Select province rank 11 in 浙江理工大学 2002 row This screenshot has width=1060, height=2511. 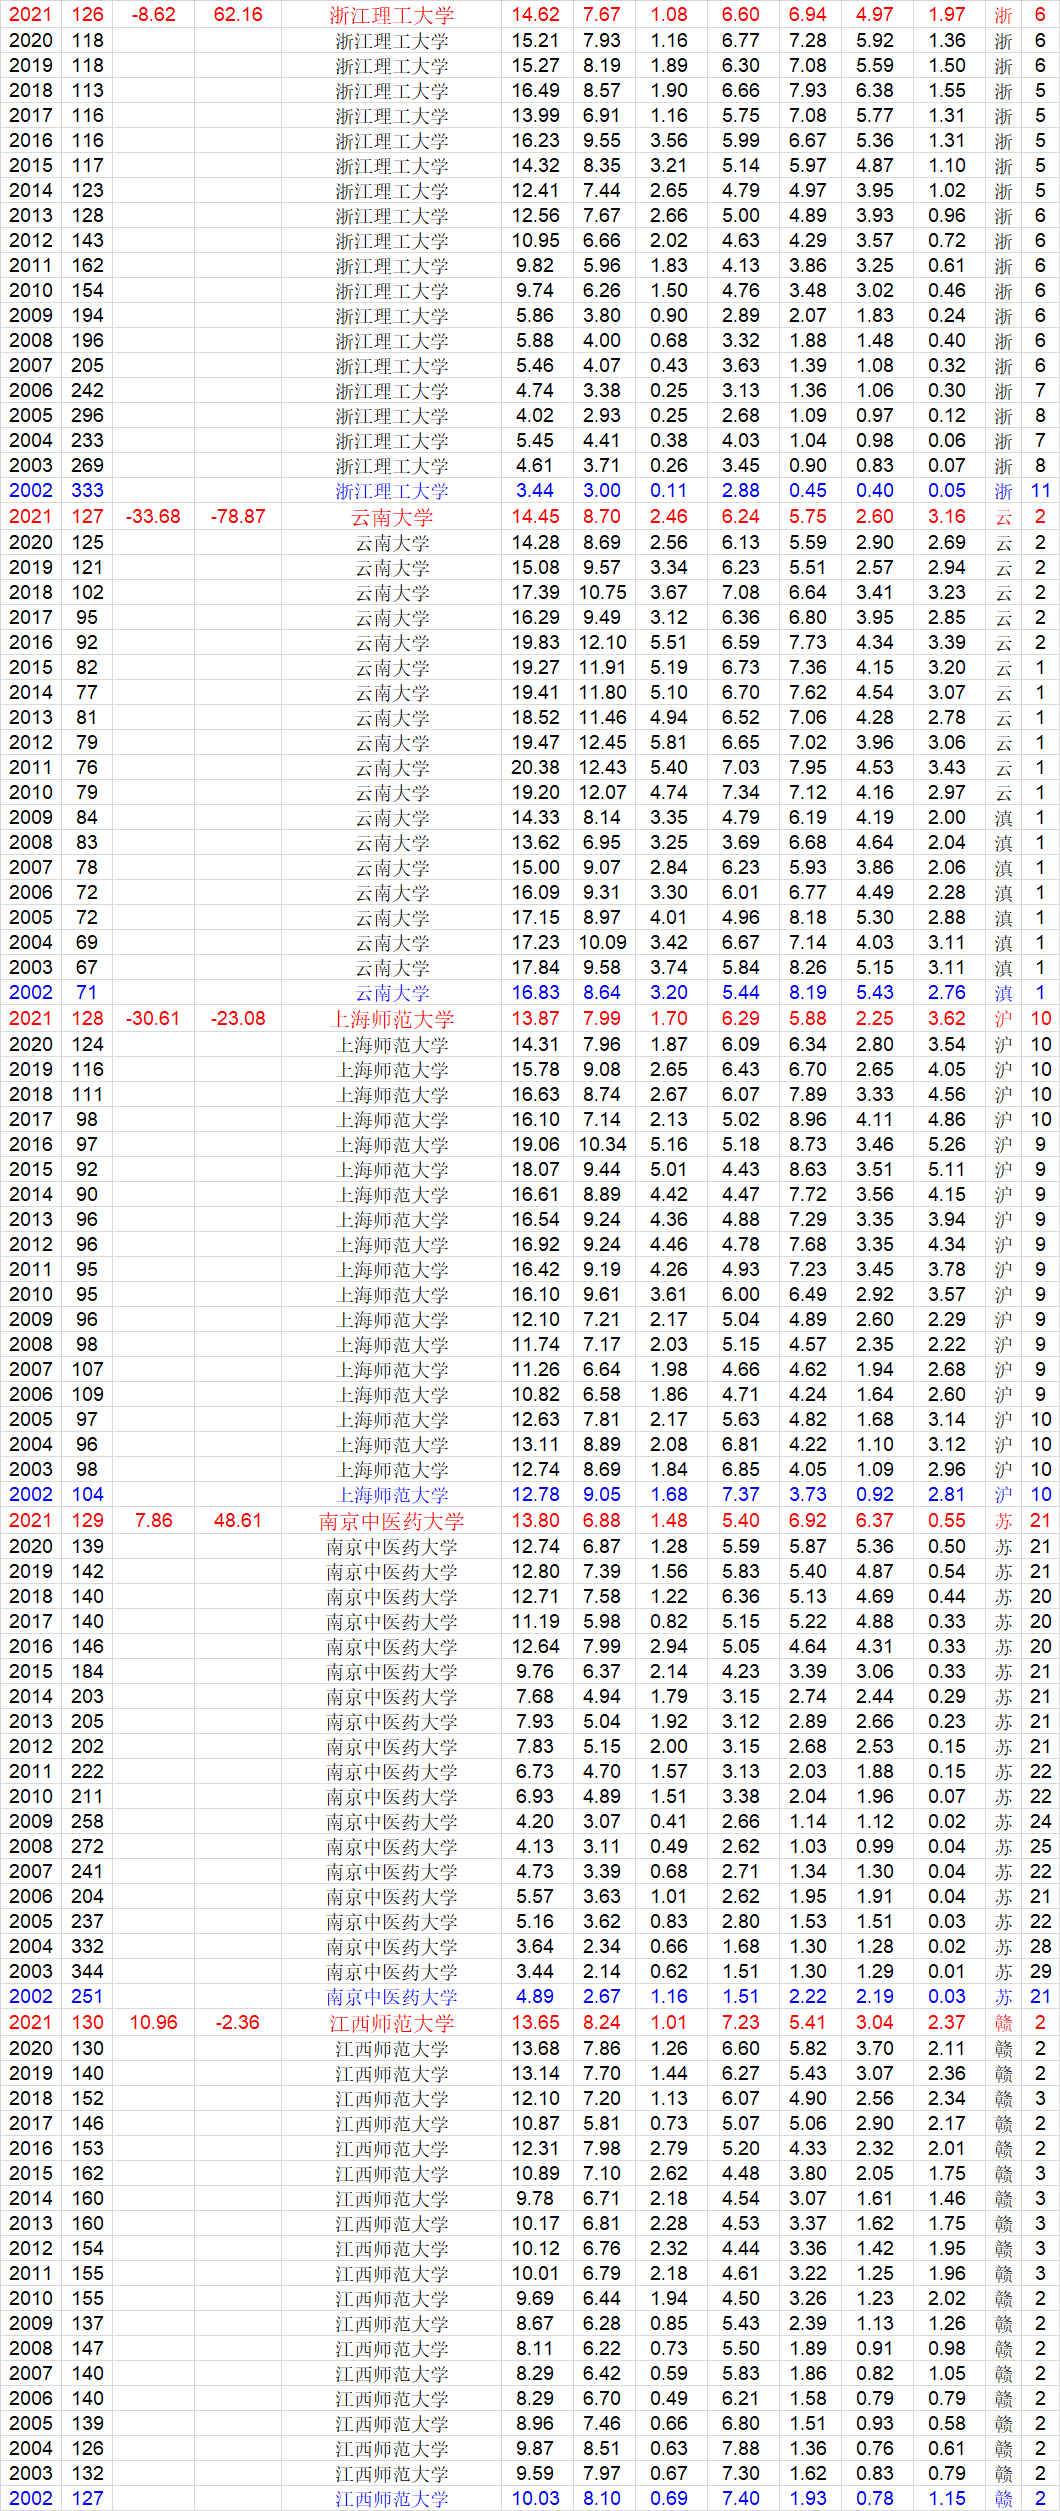pyautogui.click(x=1040, y=491)
